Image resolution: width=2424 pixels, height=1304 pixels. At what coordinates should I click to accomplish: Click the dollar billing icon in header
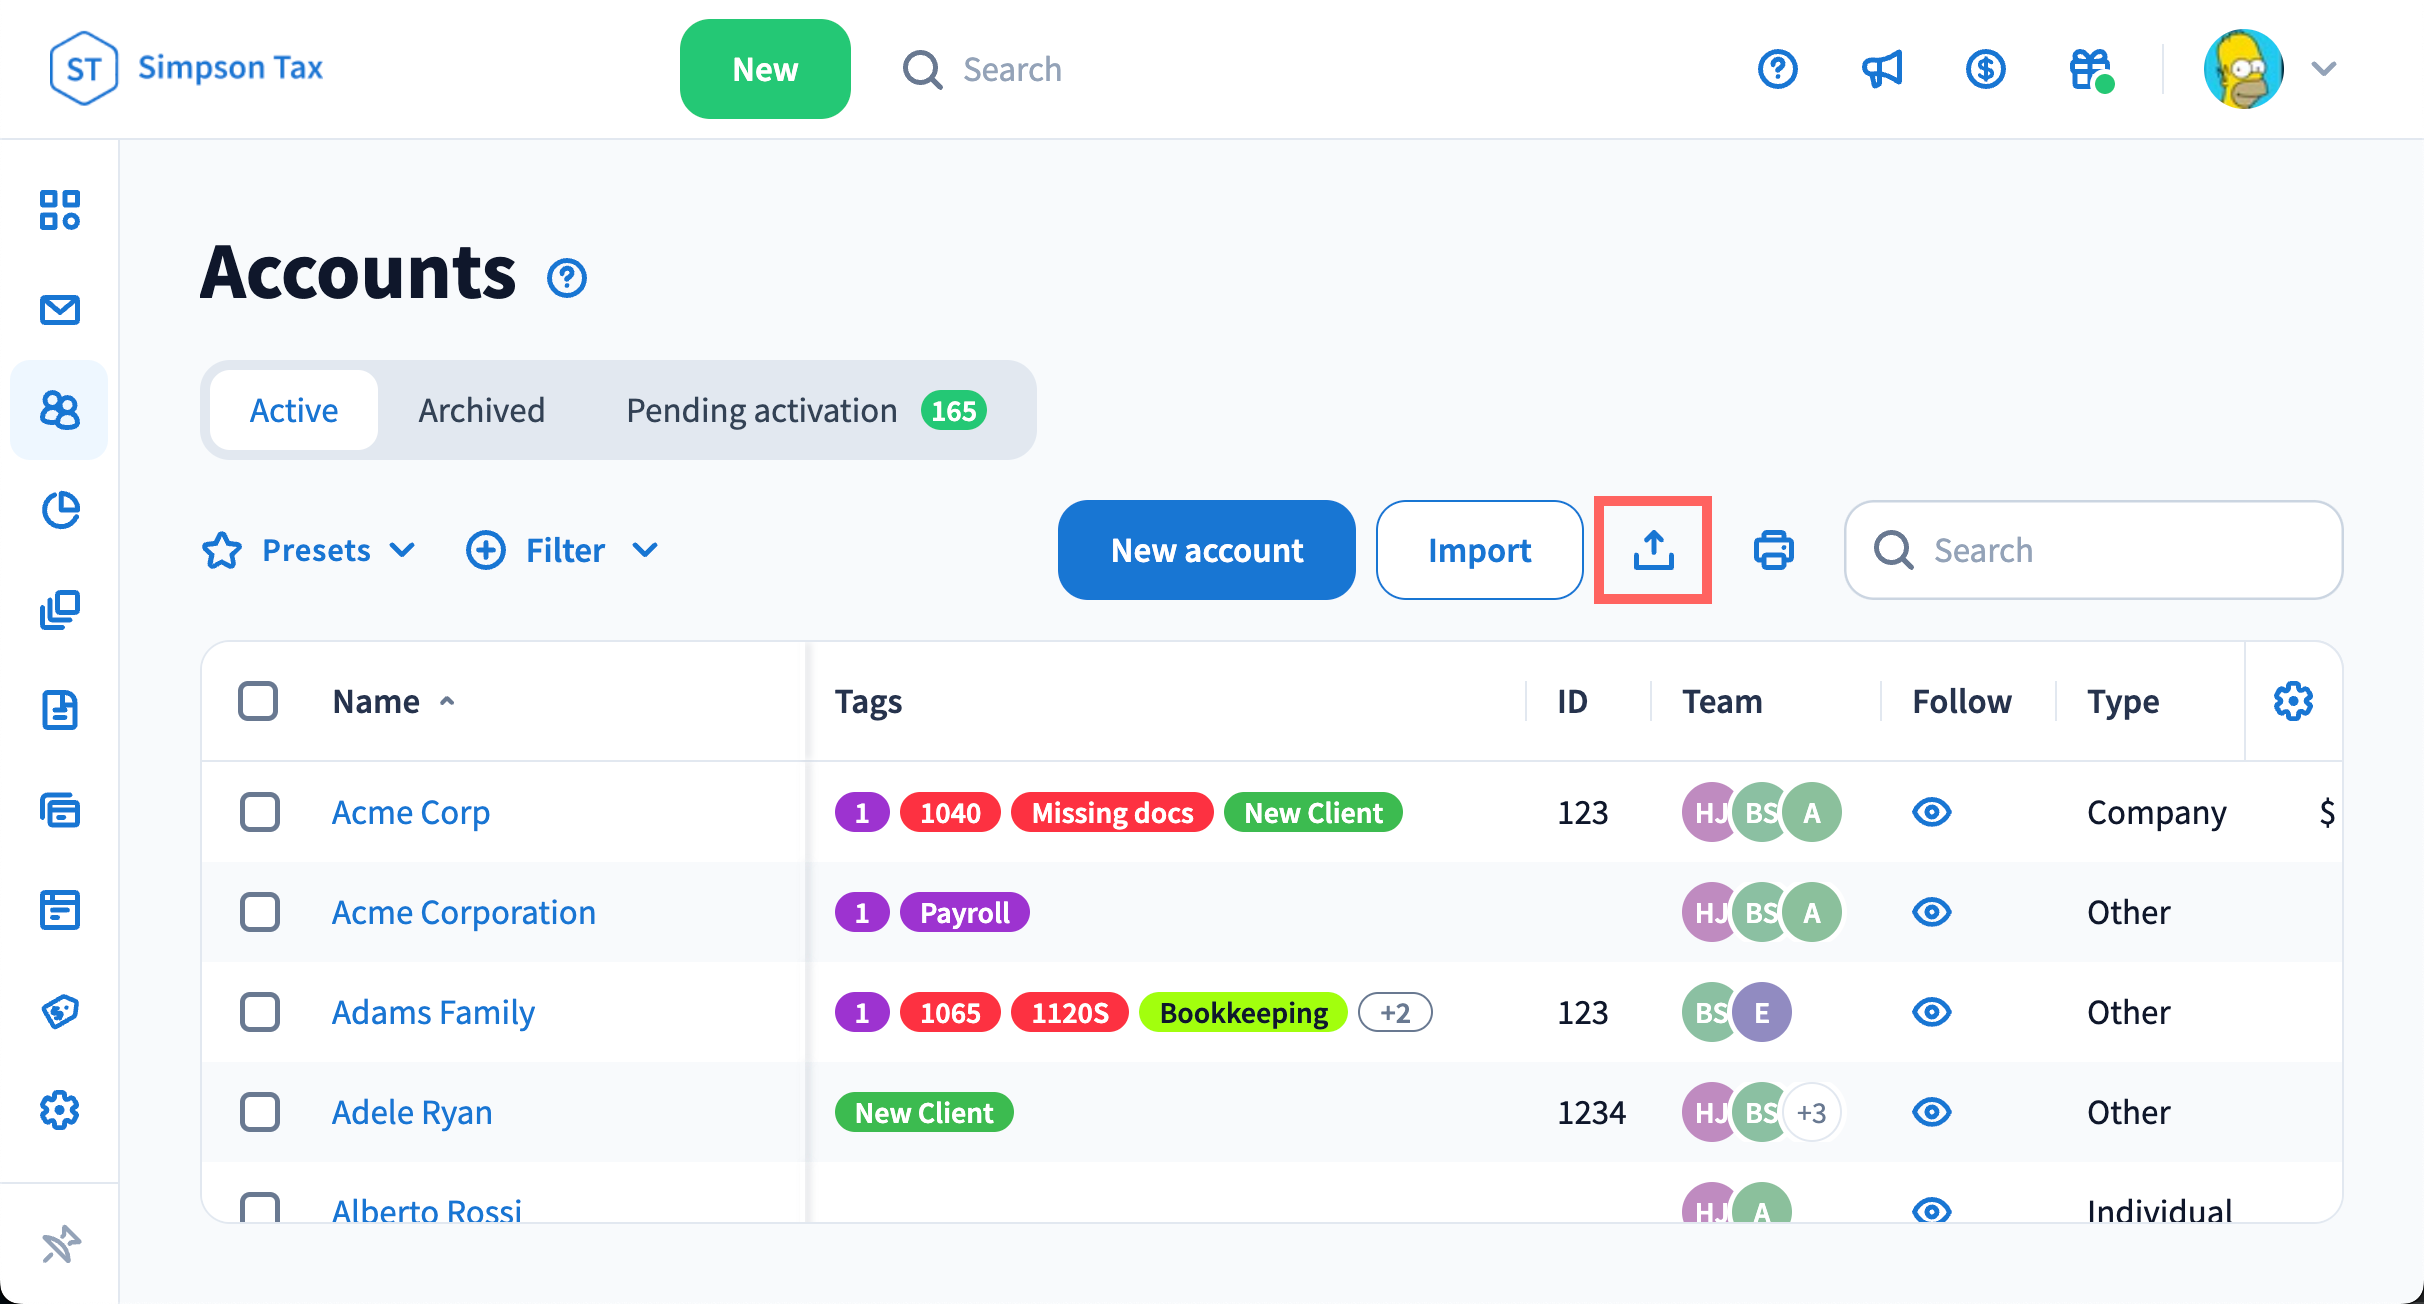[x=1985, y=69]
